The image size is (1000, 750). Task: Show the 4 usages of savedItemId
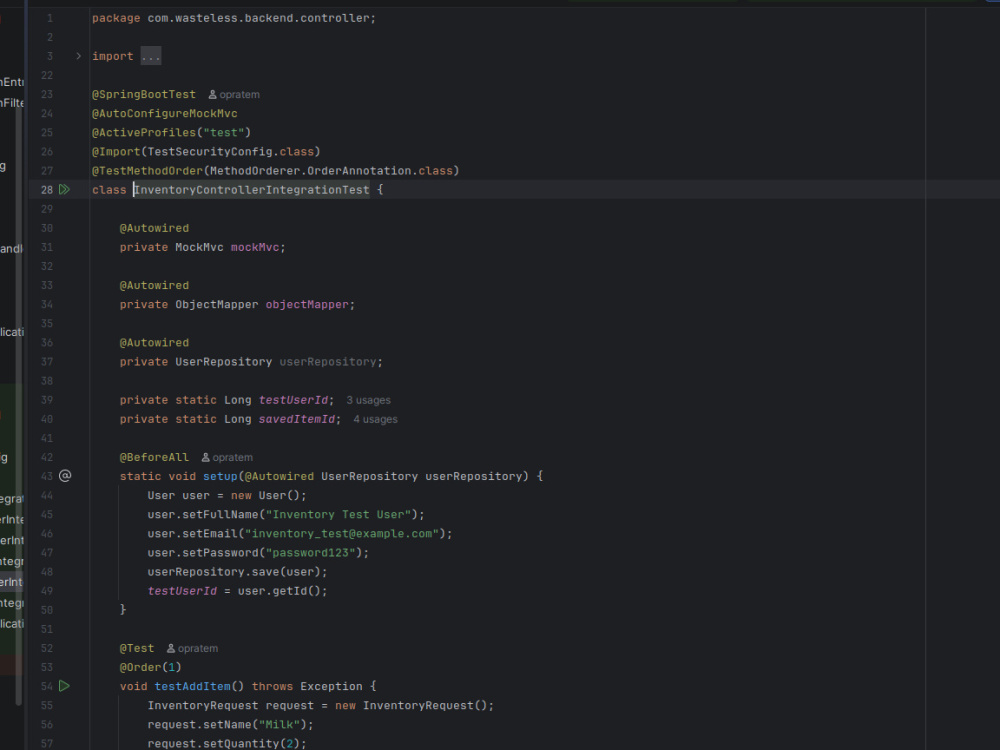[x=376, y=419]
